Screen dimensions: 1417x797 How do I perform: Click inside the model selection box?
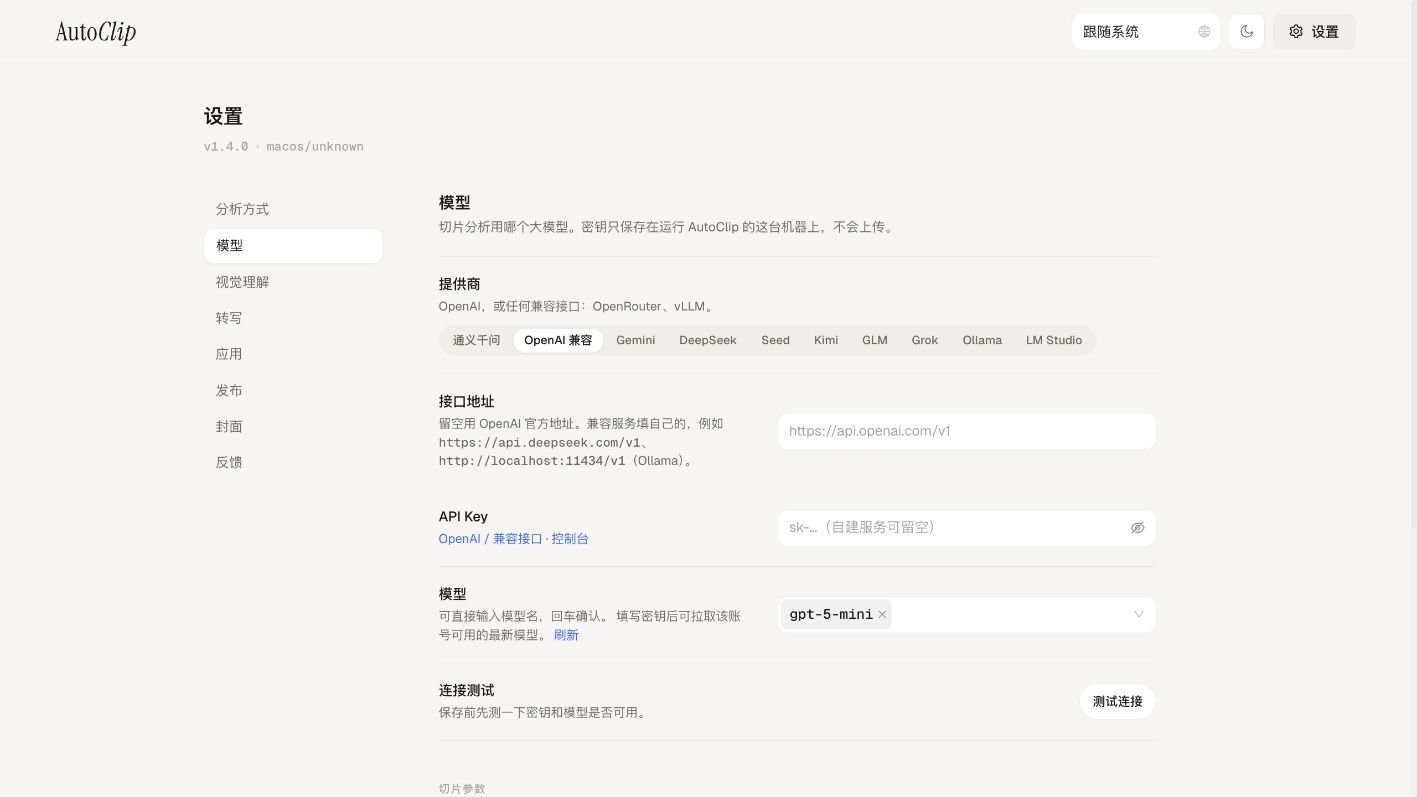point(966,614)
